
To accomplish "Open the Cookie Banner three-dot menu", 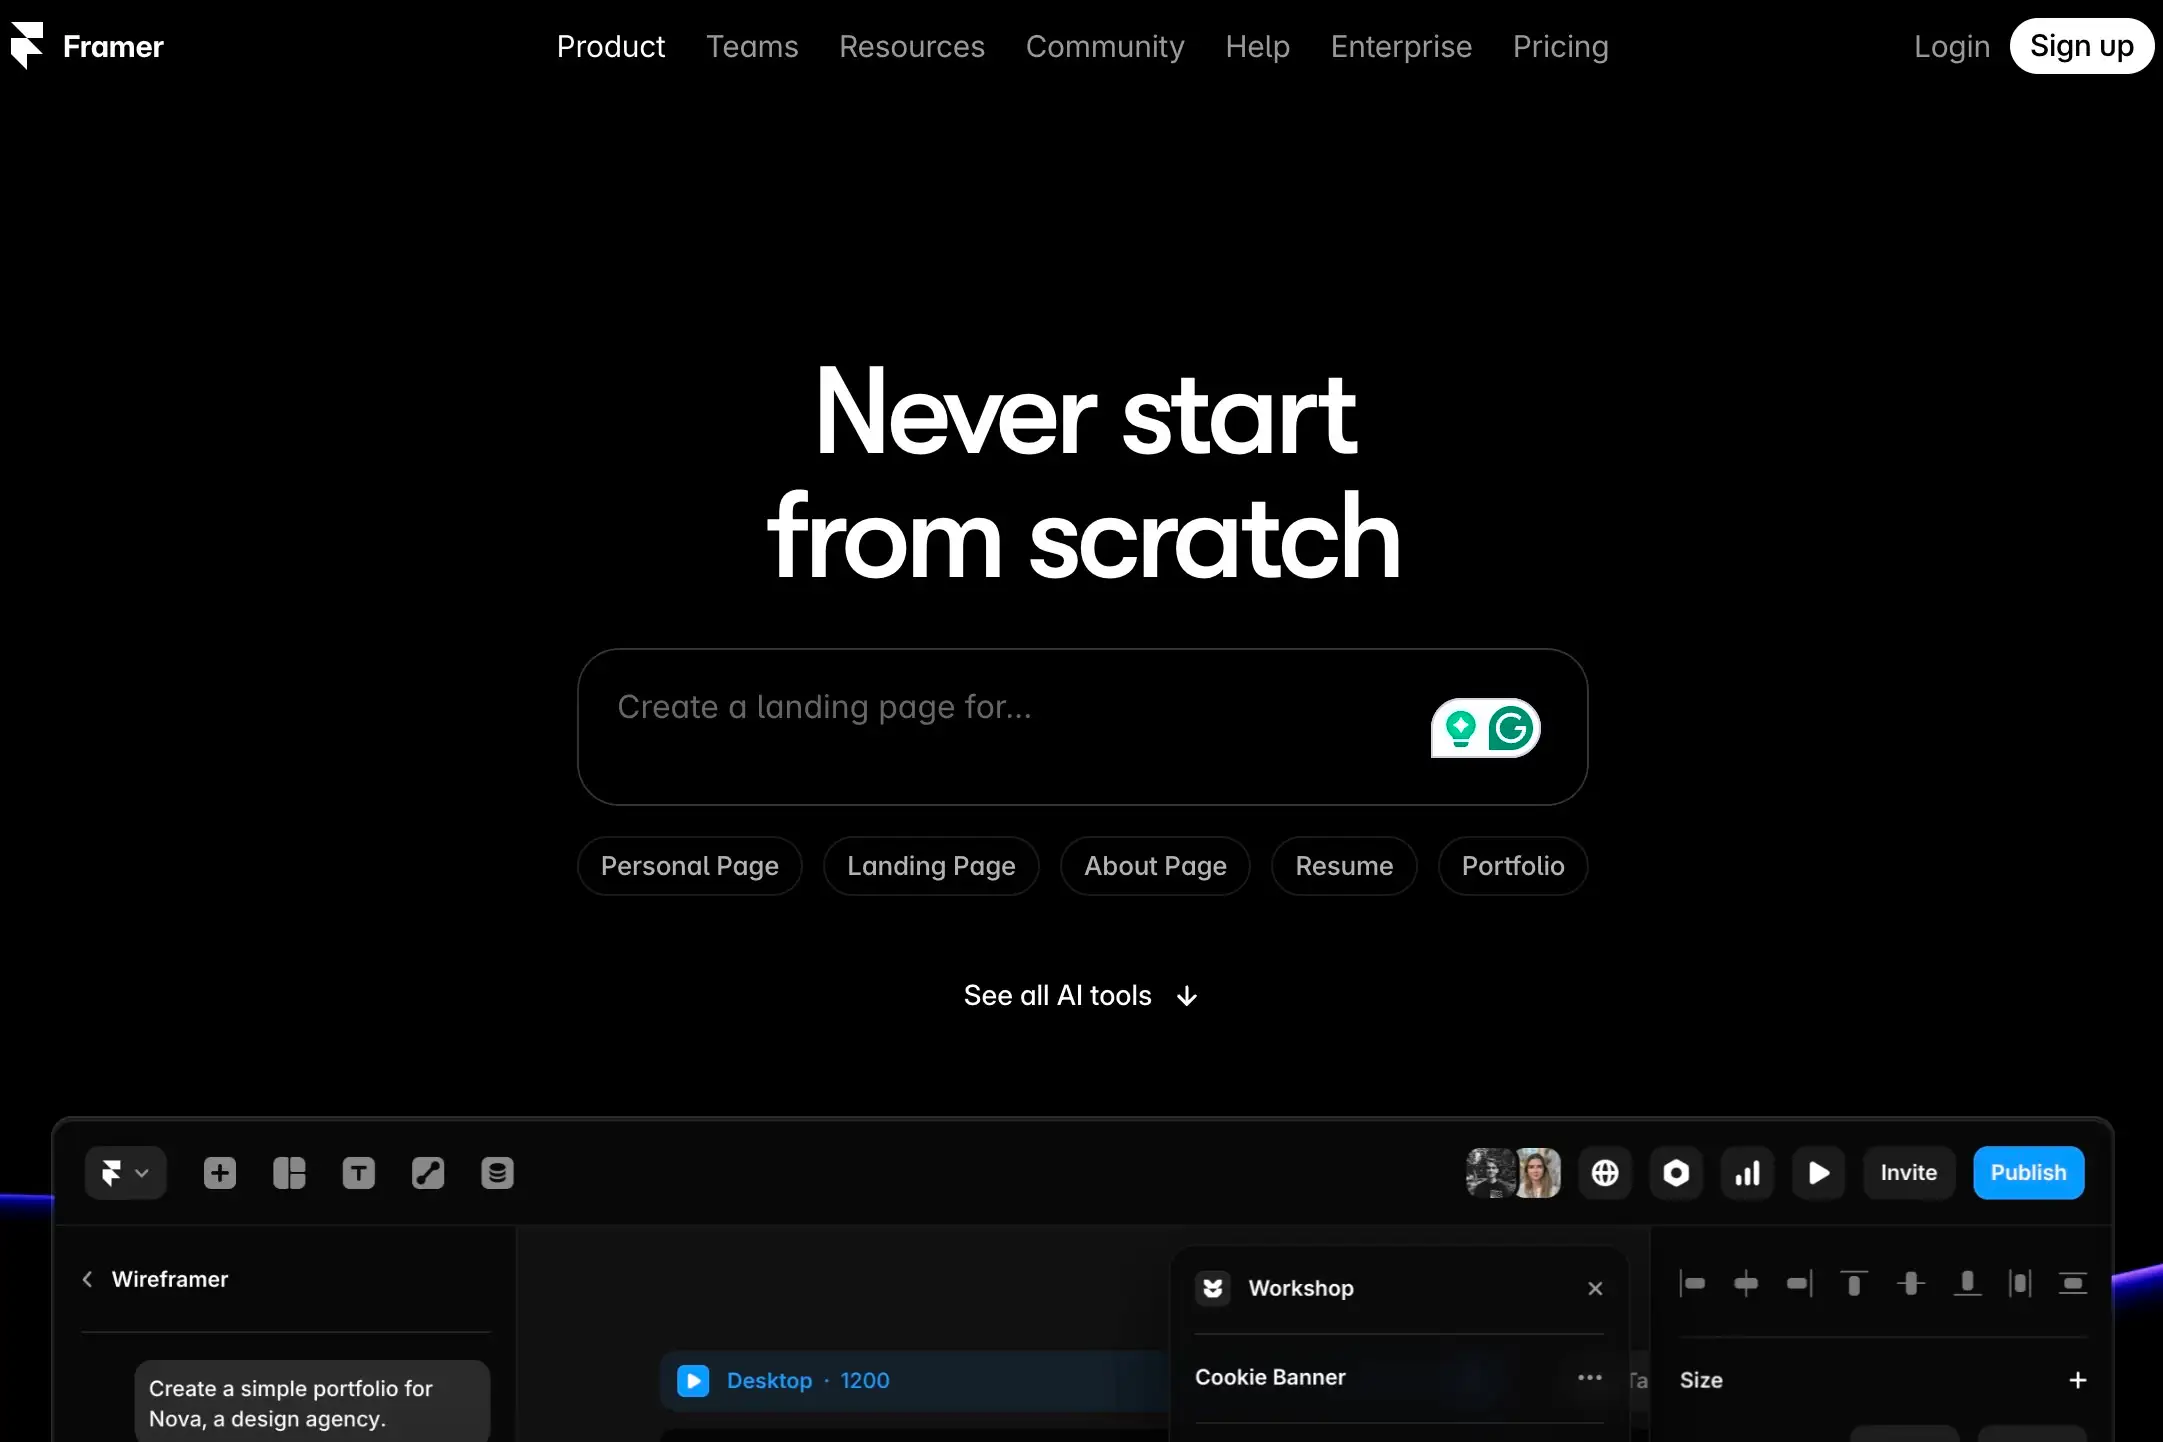I will click(x=1589, y=1378).
